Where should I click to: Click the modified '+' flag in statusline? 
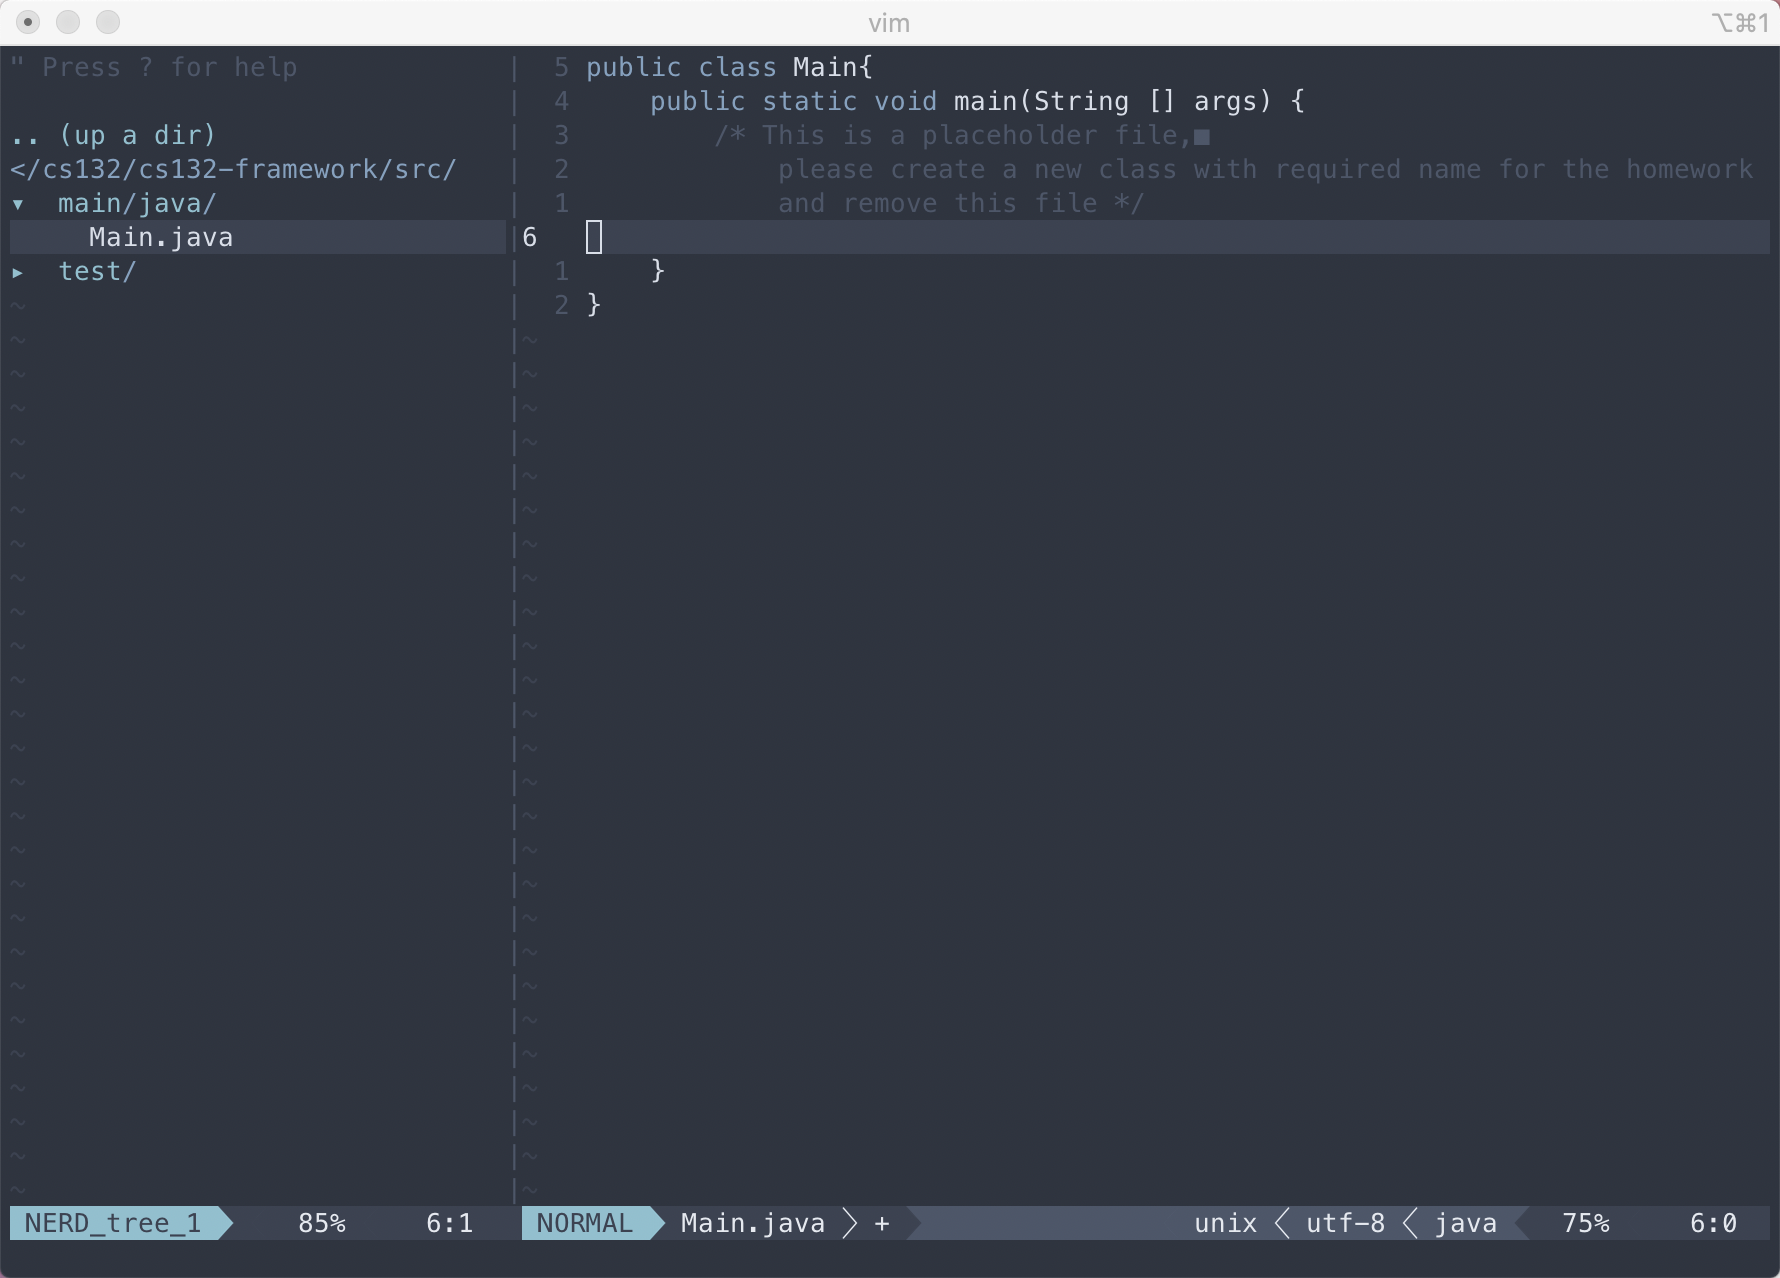tap(882, 1223)
